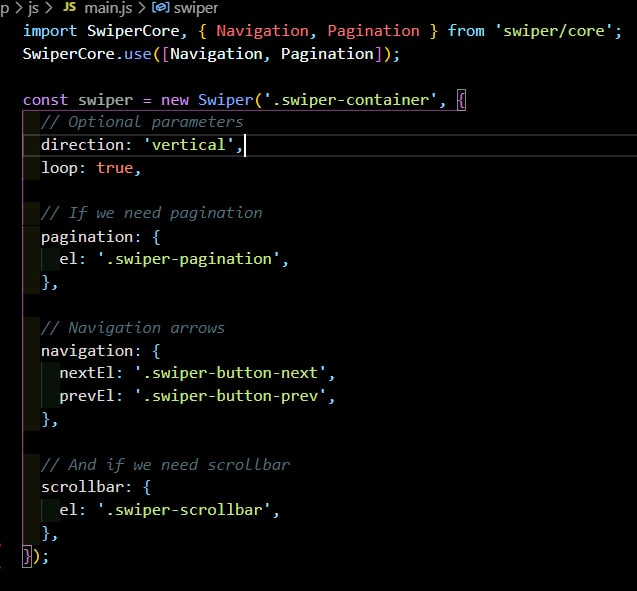The image size is (637, 591).
Task: Click the red 'Navigation' import name
Action: [262, 31]
